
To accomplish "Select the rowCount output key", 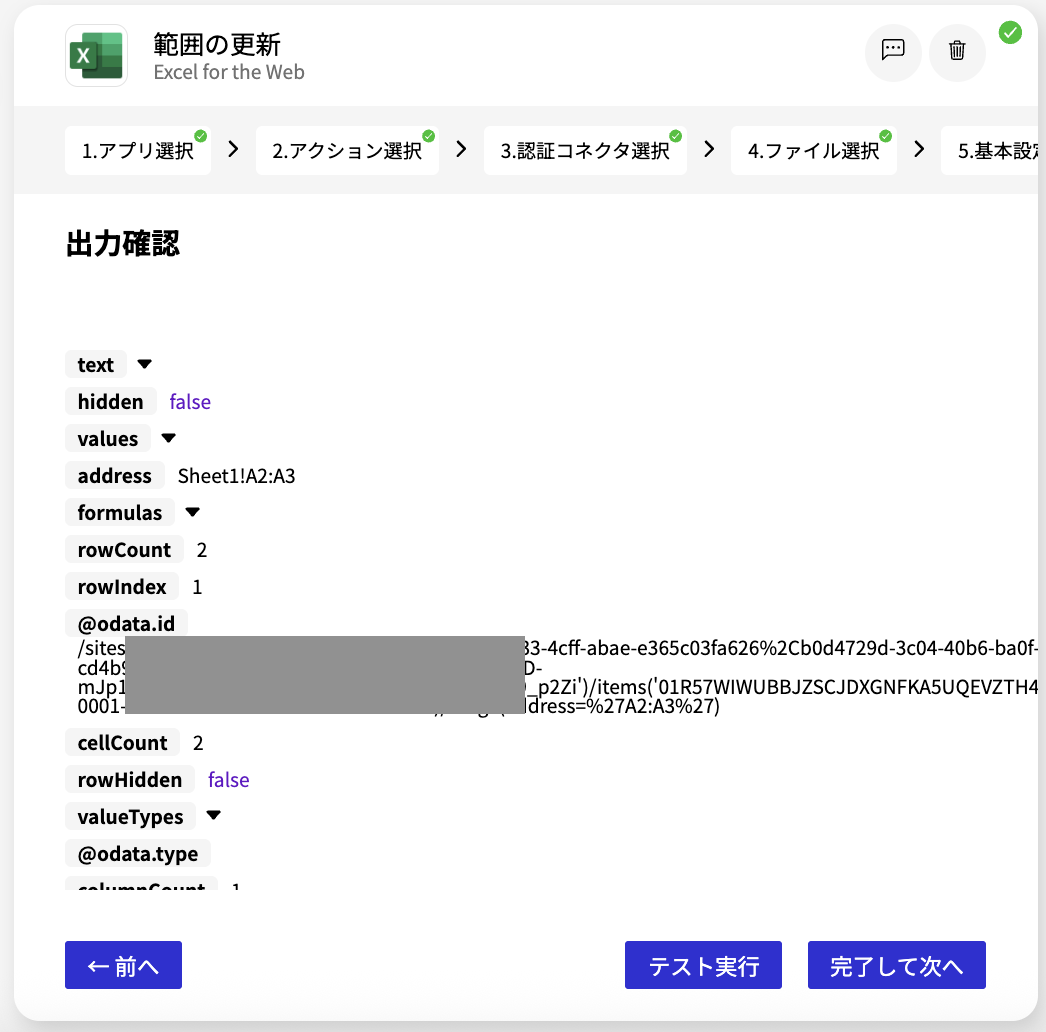I will click(125, 550).
